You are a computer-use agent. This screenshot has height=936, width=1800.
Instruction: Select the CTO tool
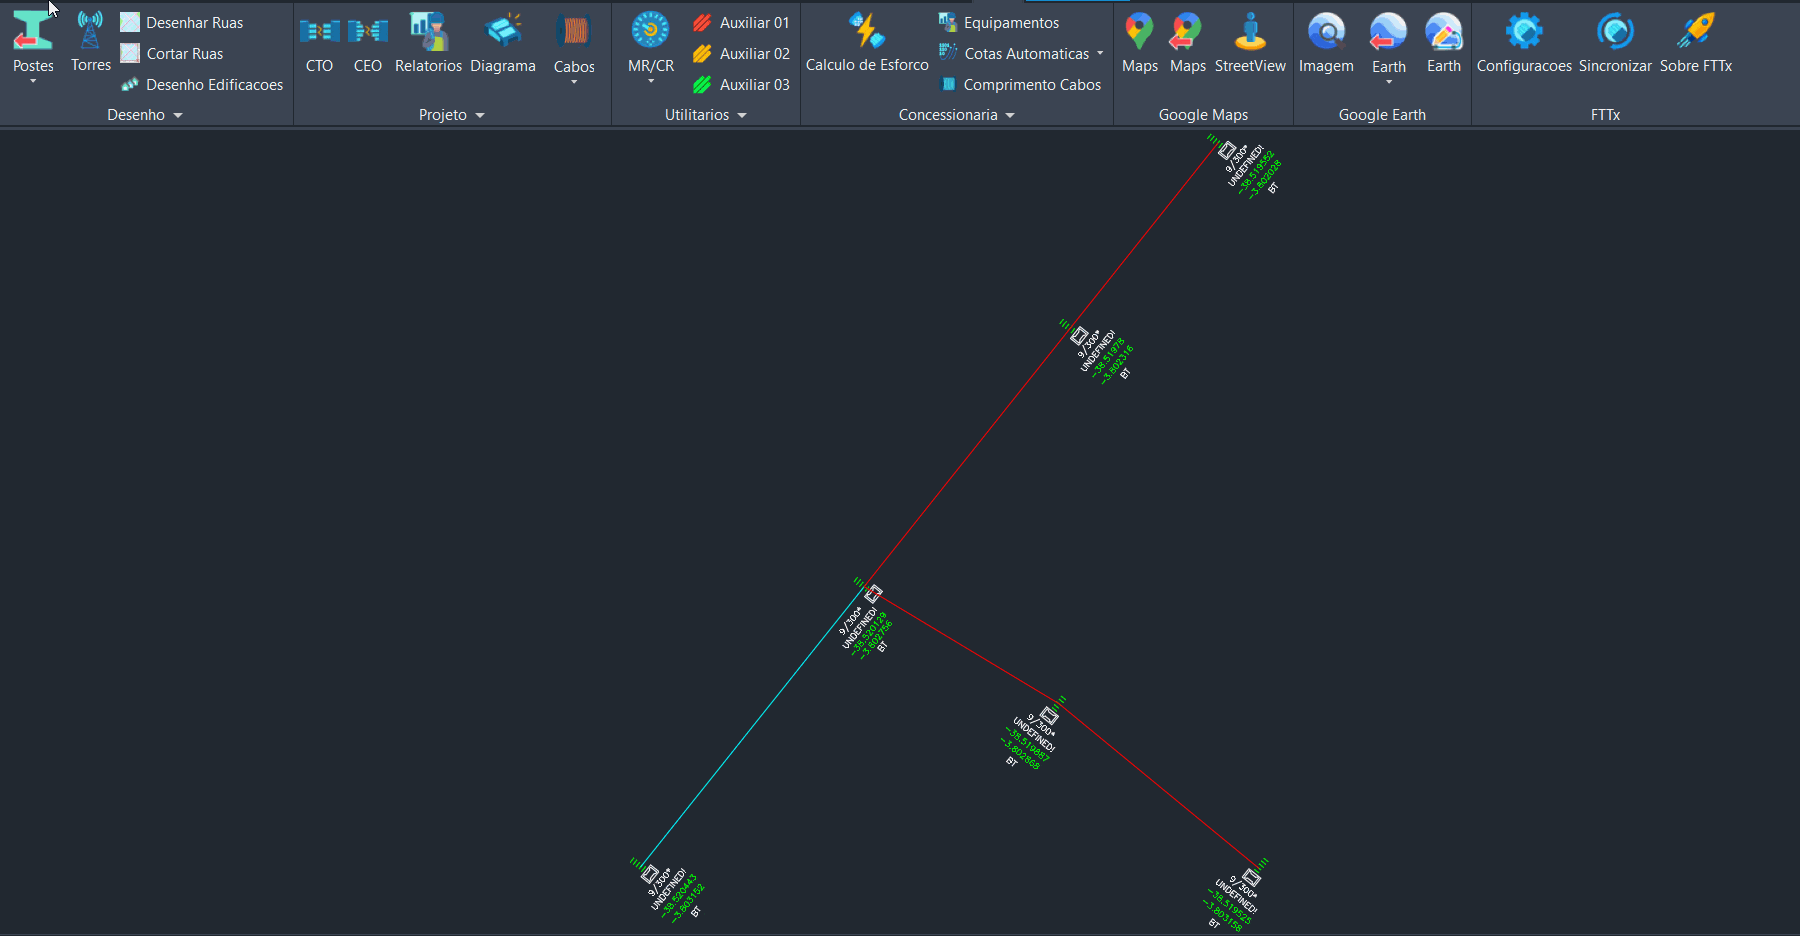[318, 40]
